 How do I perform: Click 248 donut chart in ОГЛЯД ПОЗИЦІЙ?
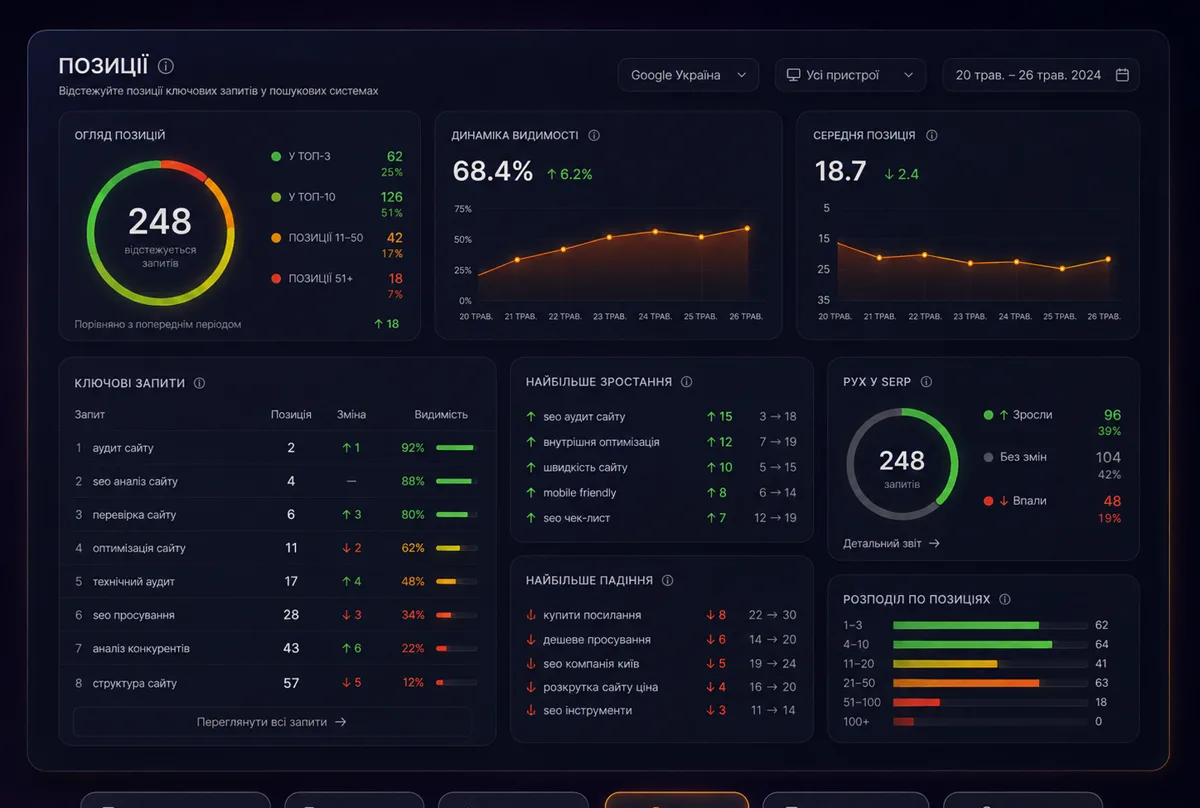point(160,232)
